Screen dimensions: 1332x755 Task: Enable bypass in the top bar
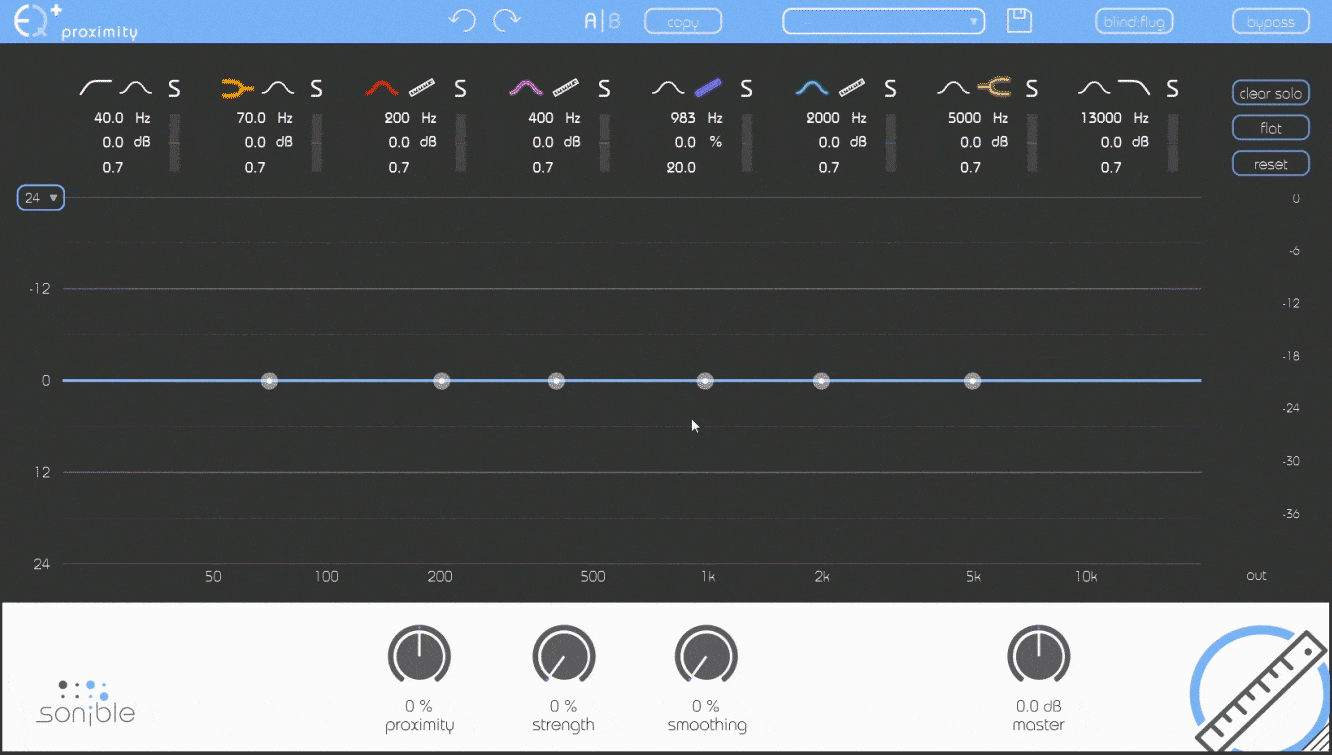pyautogui.click(x=1271, y=21)
